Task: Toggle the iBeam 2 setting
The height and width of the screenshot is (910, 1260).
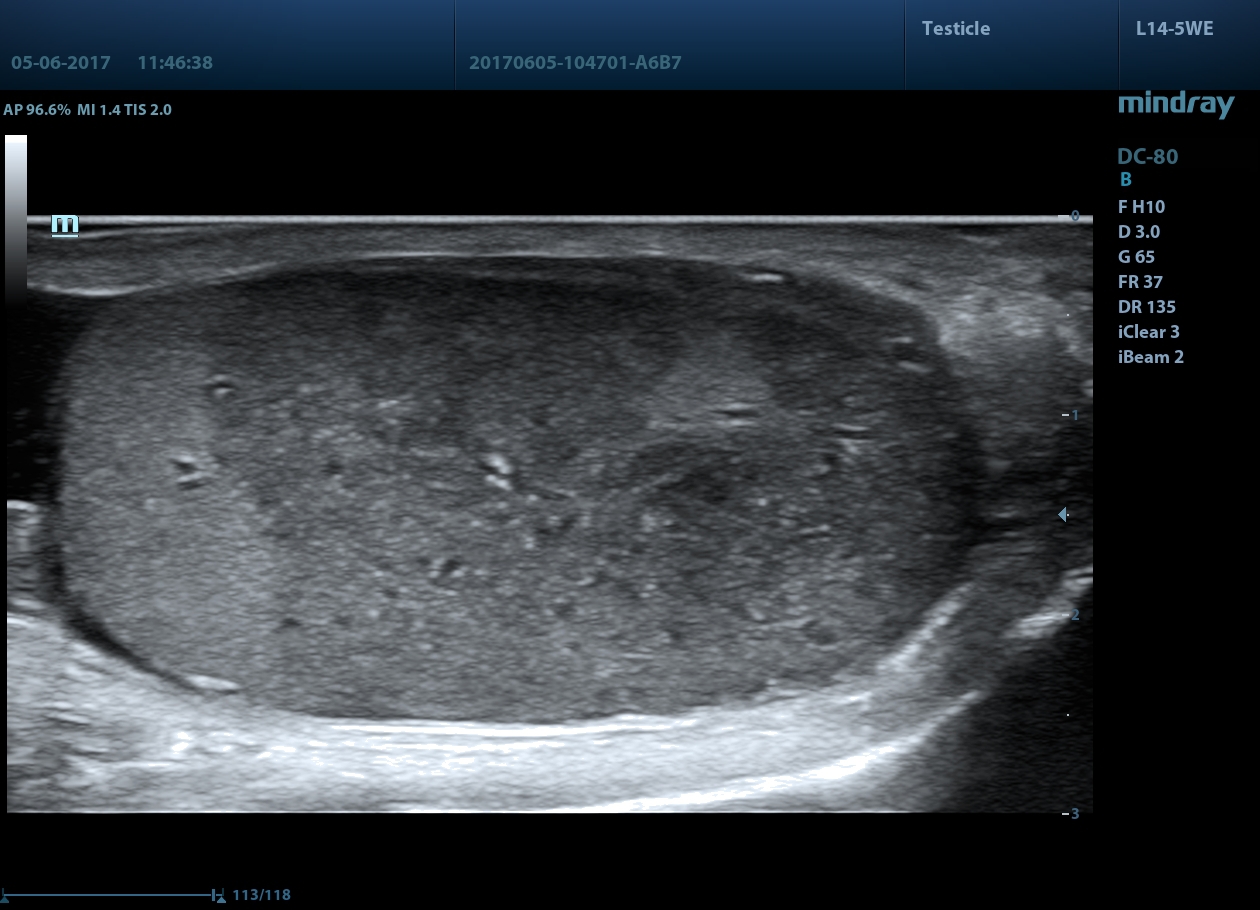Action: tap(1150, 357)
